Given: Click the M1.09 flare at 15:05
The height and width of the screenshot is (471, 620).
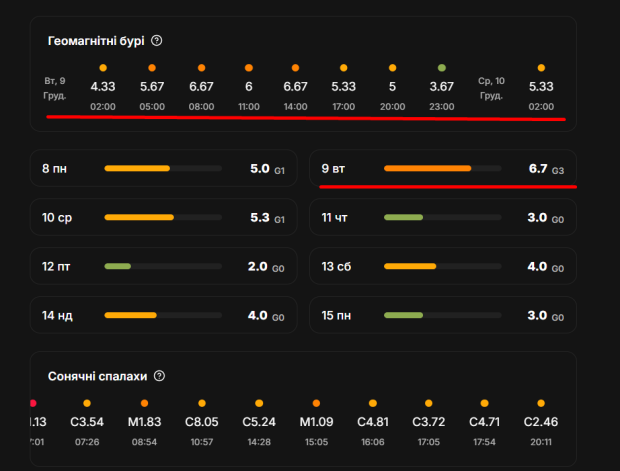Looking at the screenshot, I should 315,422.
